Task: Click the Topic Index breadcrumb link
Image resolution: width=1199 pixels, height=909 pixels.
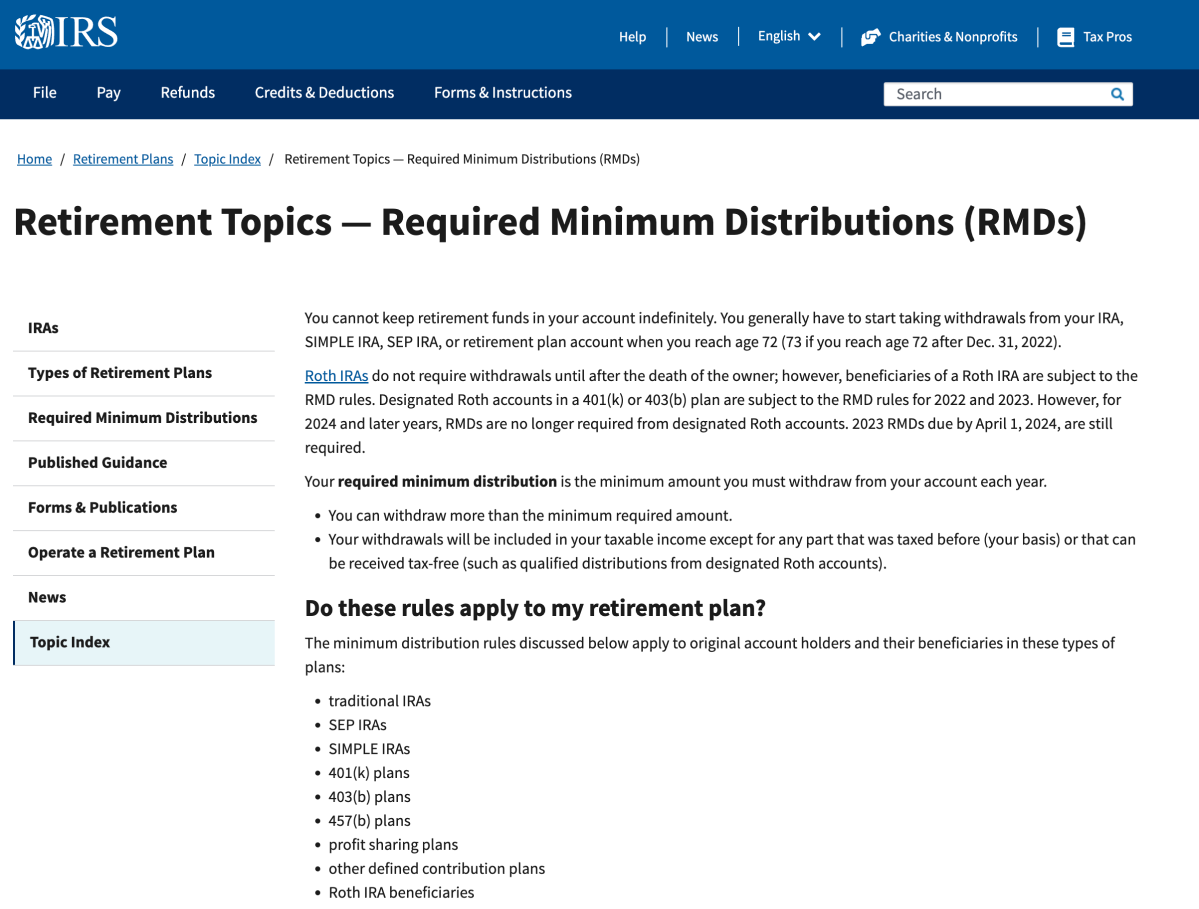Action: pyautogui.click(x=227, y=159)
